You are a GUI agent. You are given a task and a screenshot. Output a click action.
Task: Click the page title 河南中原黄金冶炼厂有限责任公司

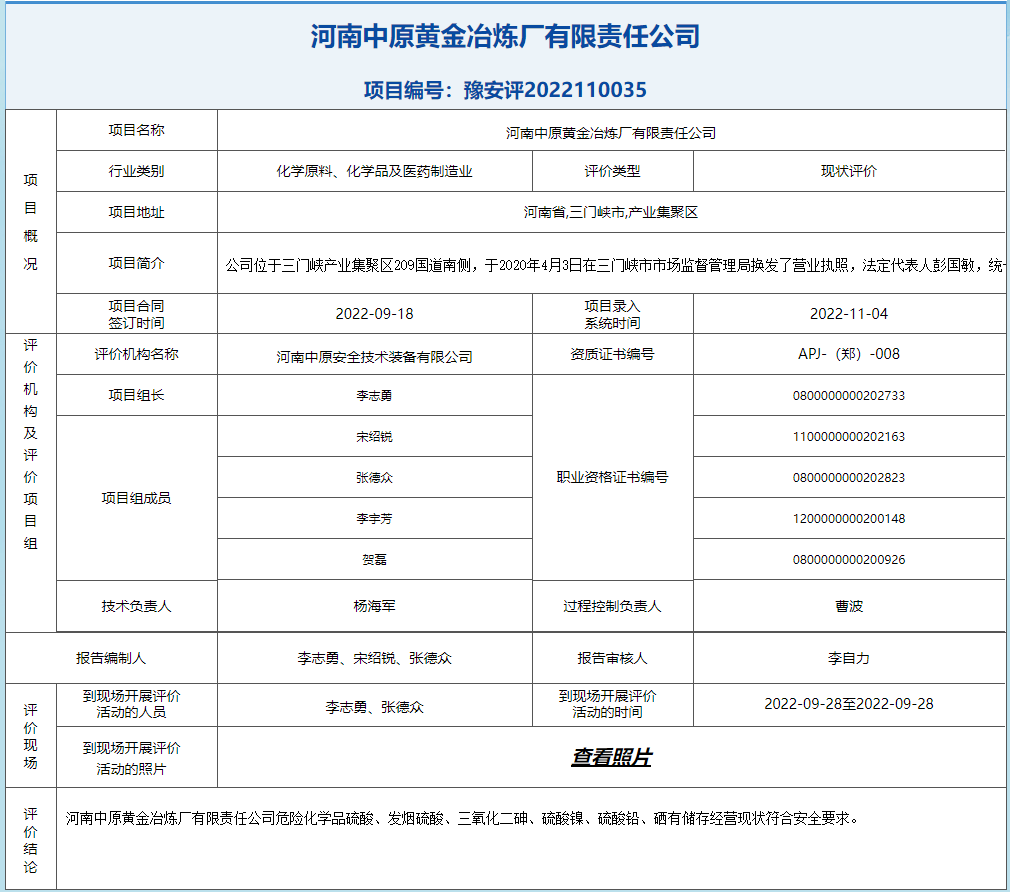(x=505, y=36)
